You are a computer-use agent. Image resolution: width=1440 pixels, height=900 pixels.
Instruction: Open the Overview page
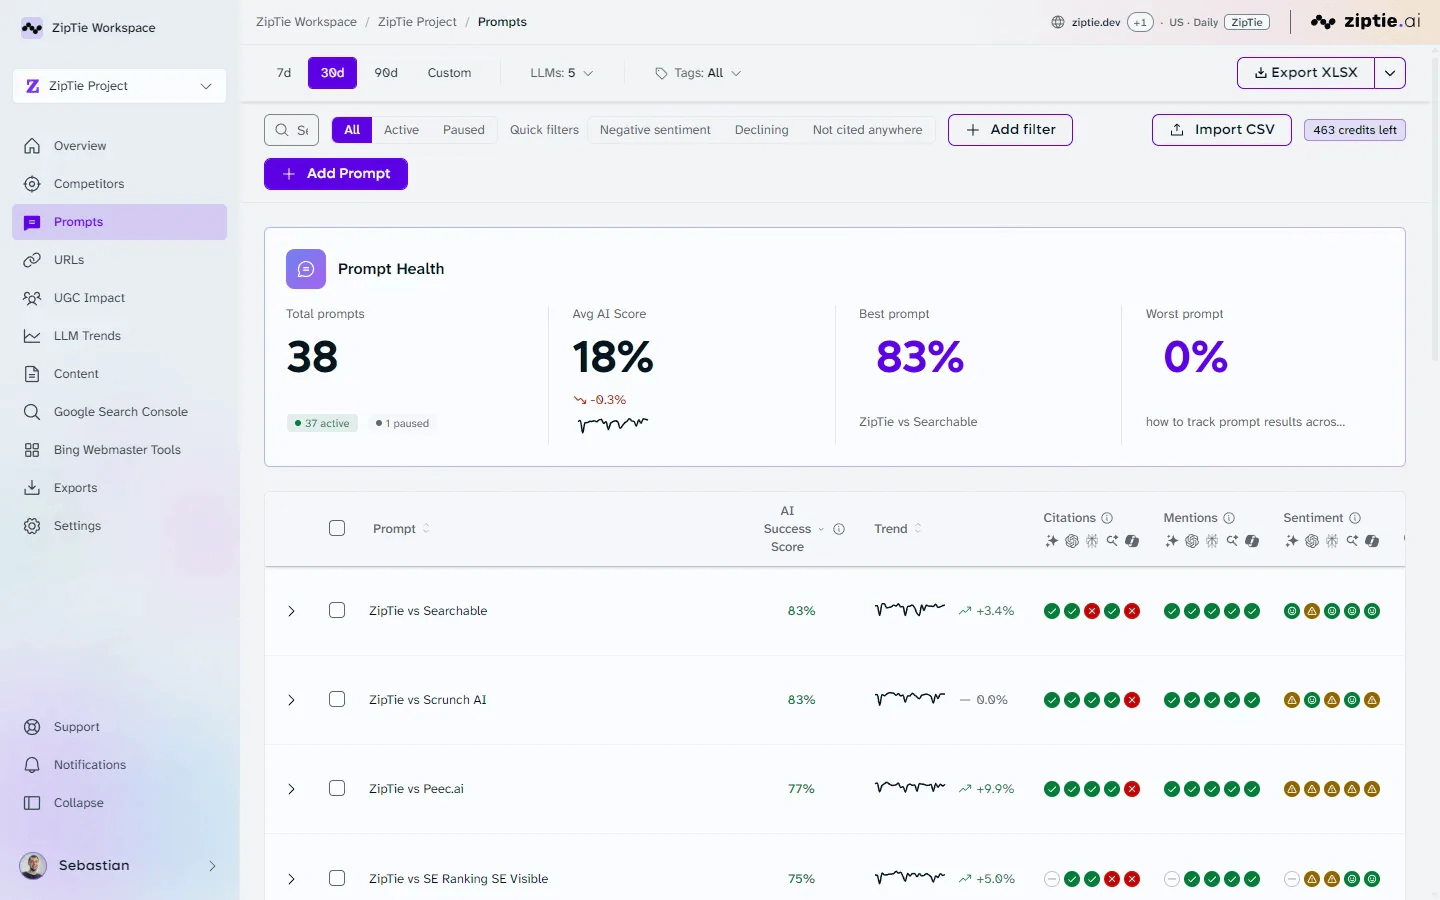119,146
